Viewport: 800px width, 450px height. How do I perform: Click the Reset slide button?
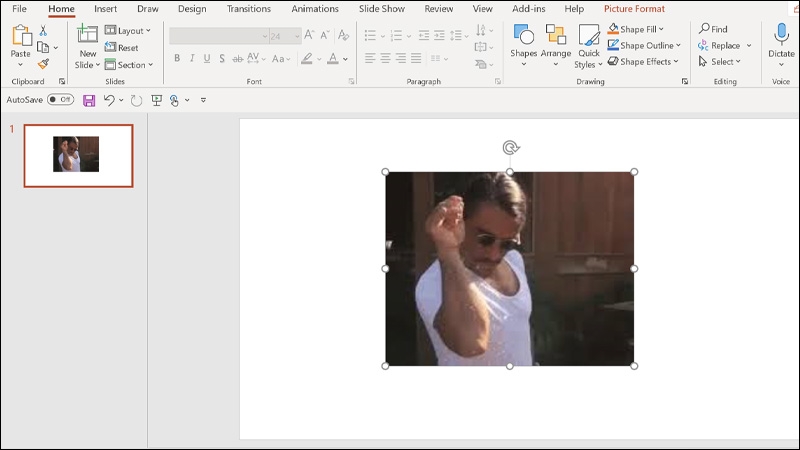[121, 47]
